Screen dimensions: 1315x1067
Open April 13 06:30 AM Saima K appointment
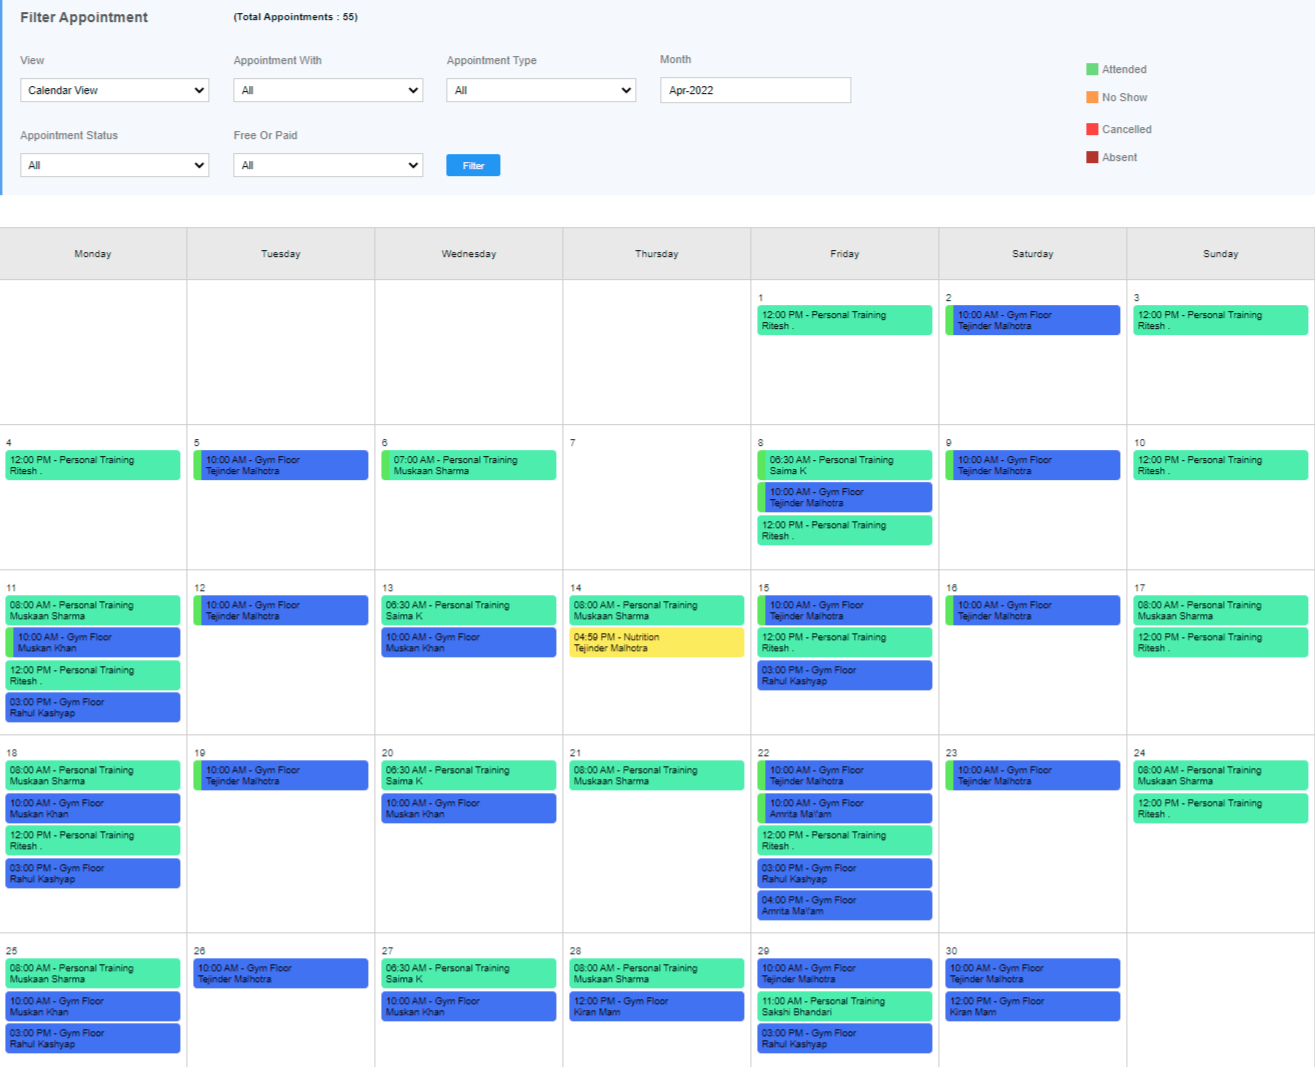tap(469, 610)
